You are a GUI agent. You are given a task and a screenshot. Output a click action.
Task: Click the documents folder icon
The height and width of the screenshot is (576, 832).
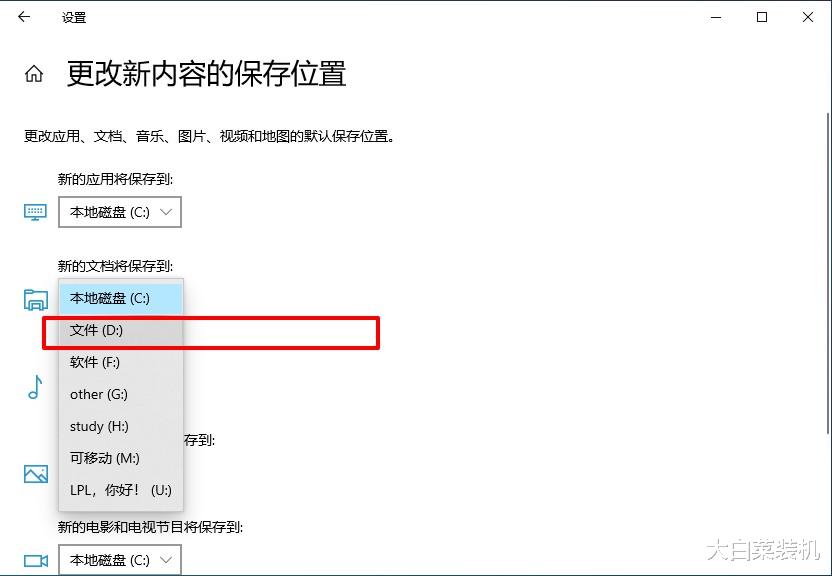point(36,300)
